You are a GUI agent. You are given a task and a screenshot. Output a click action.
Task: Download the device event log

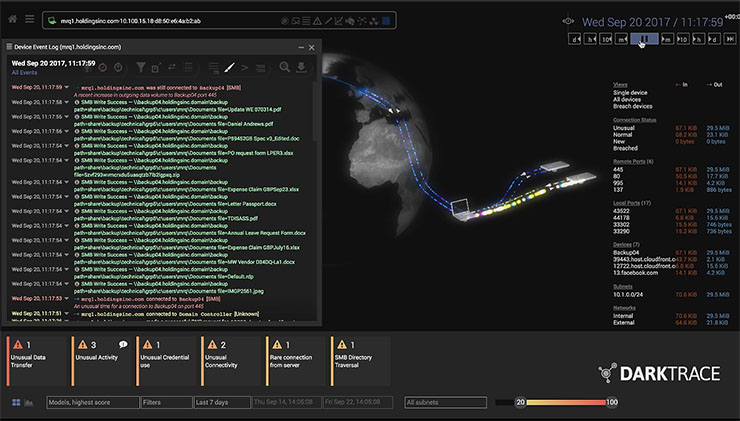pos(300,67)
